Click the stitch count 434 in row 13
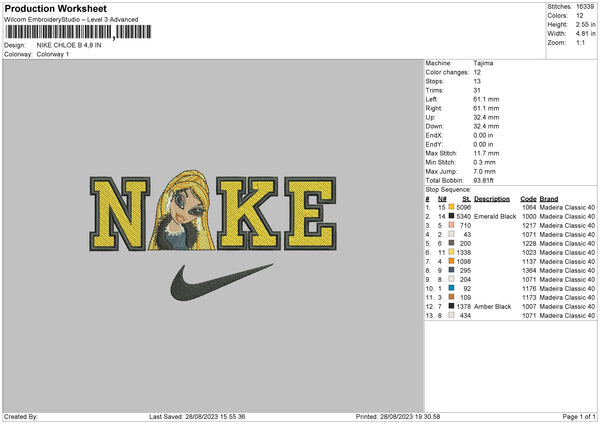This screenshot has width=600, height=424. click(465, 315)
